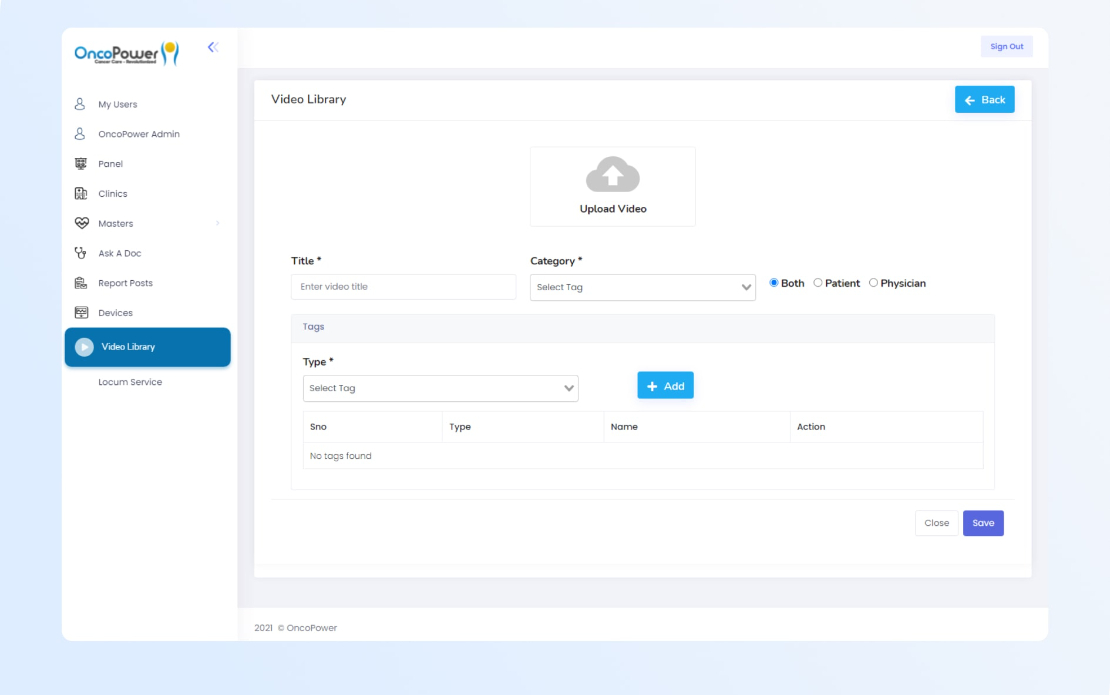Open OncoPower Admin menu item
This screenshot has height=695, width=1110.
(x=139, y=134)
